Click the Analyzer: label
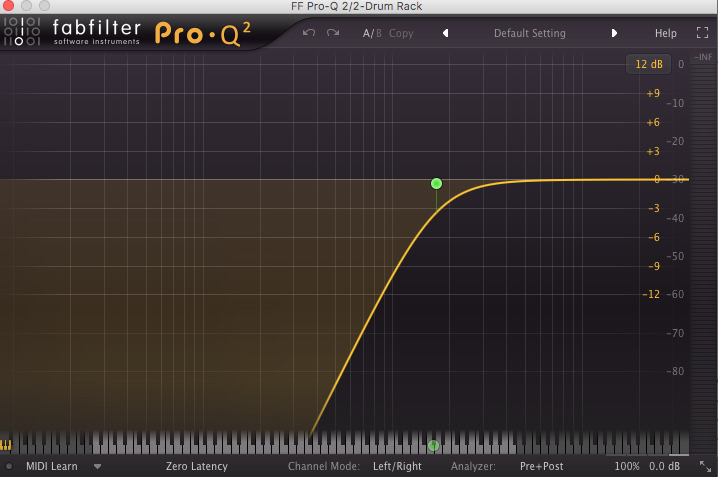This screenshot has width=718, height=477. point(473,466)
